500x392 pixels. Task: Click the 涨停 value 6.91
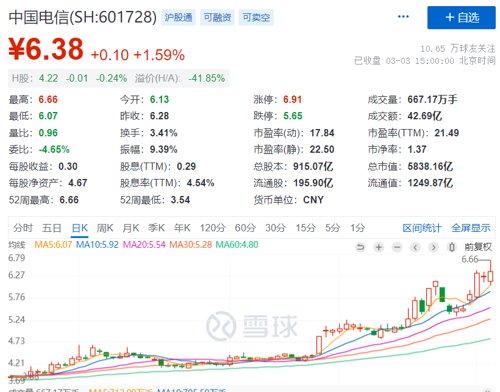[x=292, y=99]
